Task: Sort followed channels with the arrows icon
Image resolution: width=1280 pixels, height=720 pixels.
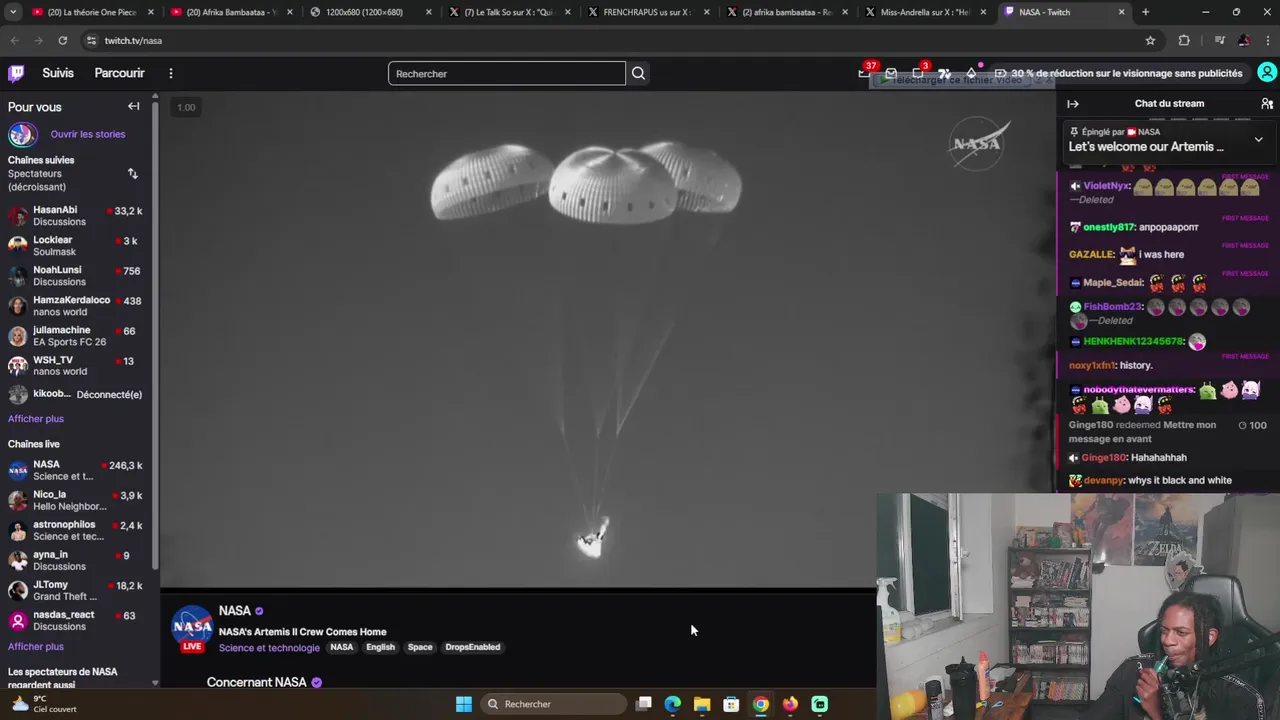Action: coord(132,174)
